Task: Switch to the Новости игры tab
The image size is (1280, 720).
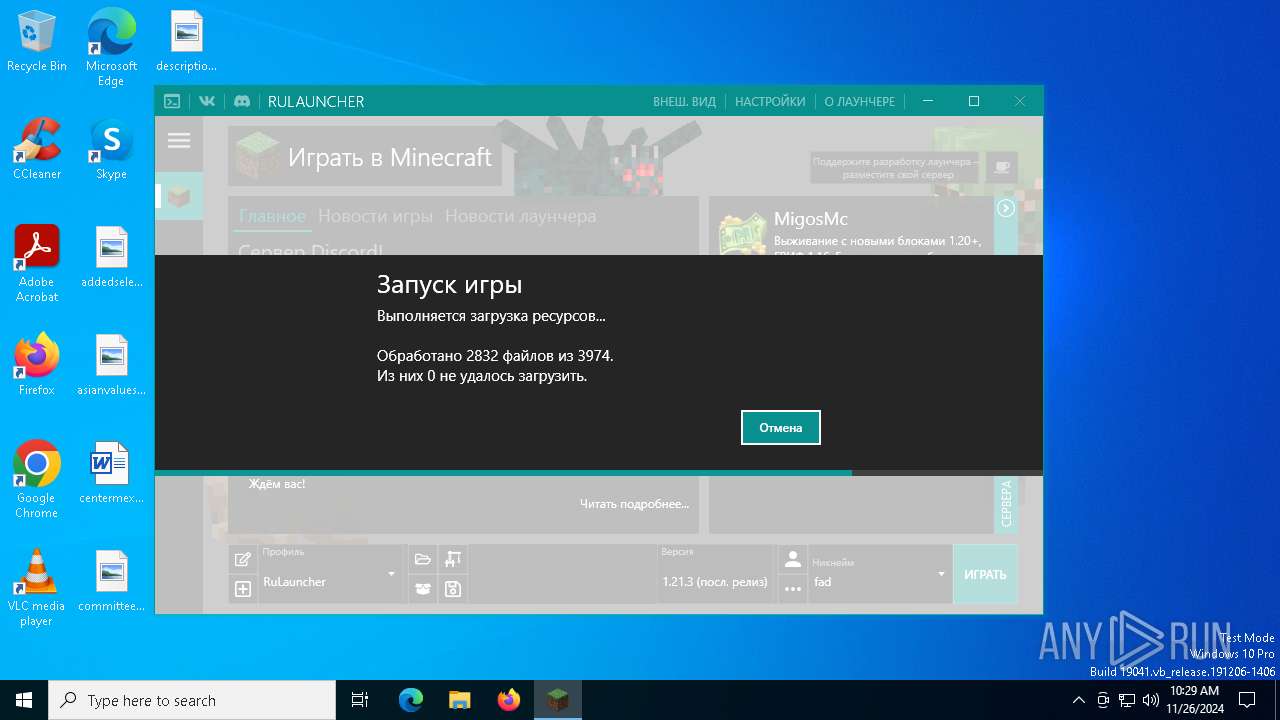Action: (375, 216)
